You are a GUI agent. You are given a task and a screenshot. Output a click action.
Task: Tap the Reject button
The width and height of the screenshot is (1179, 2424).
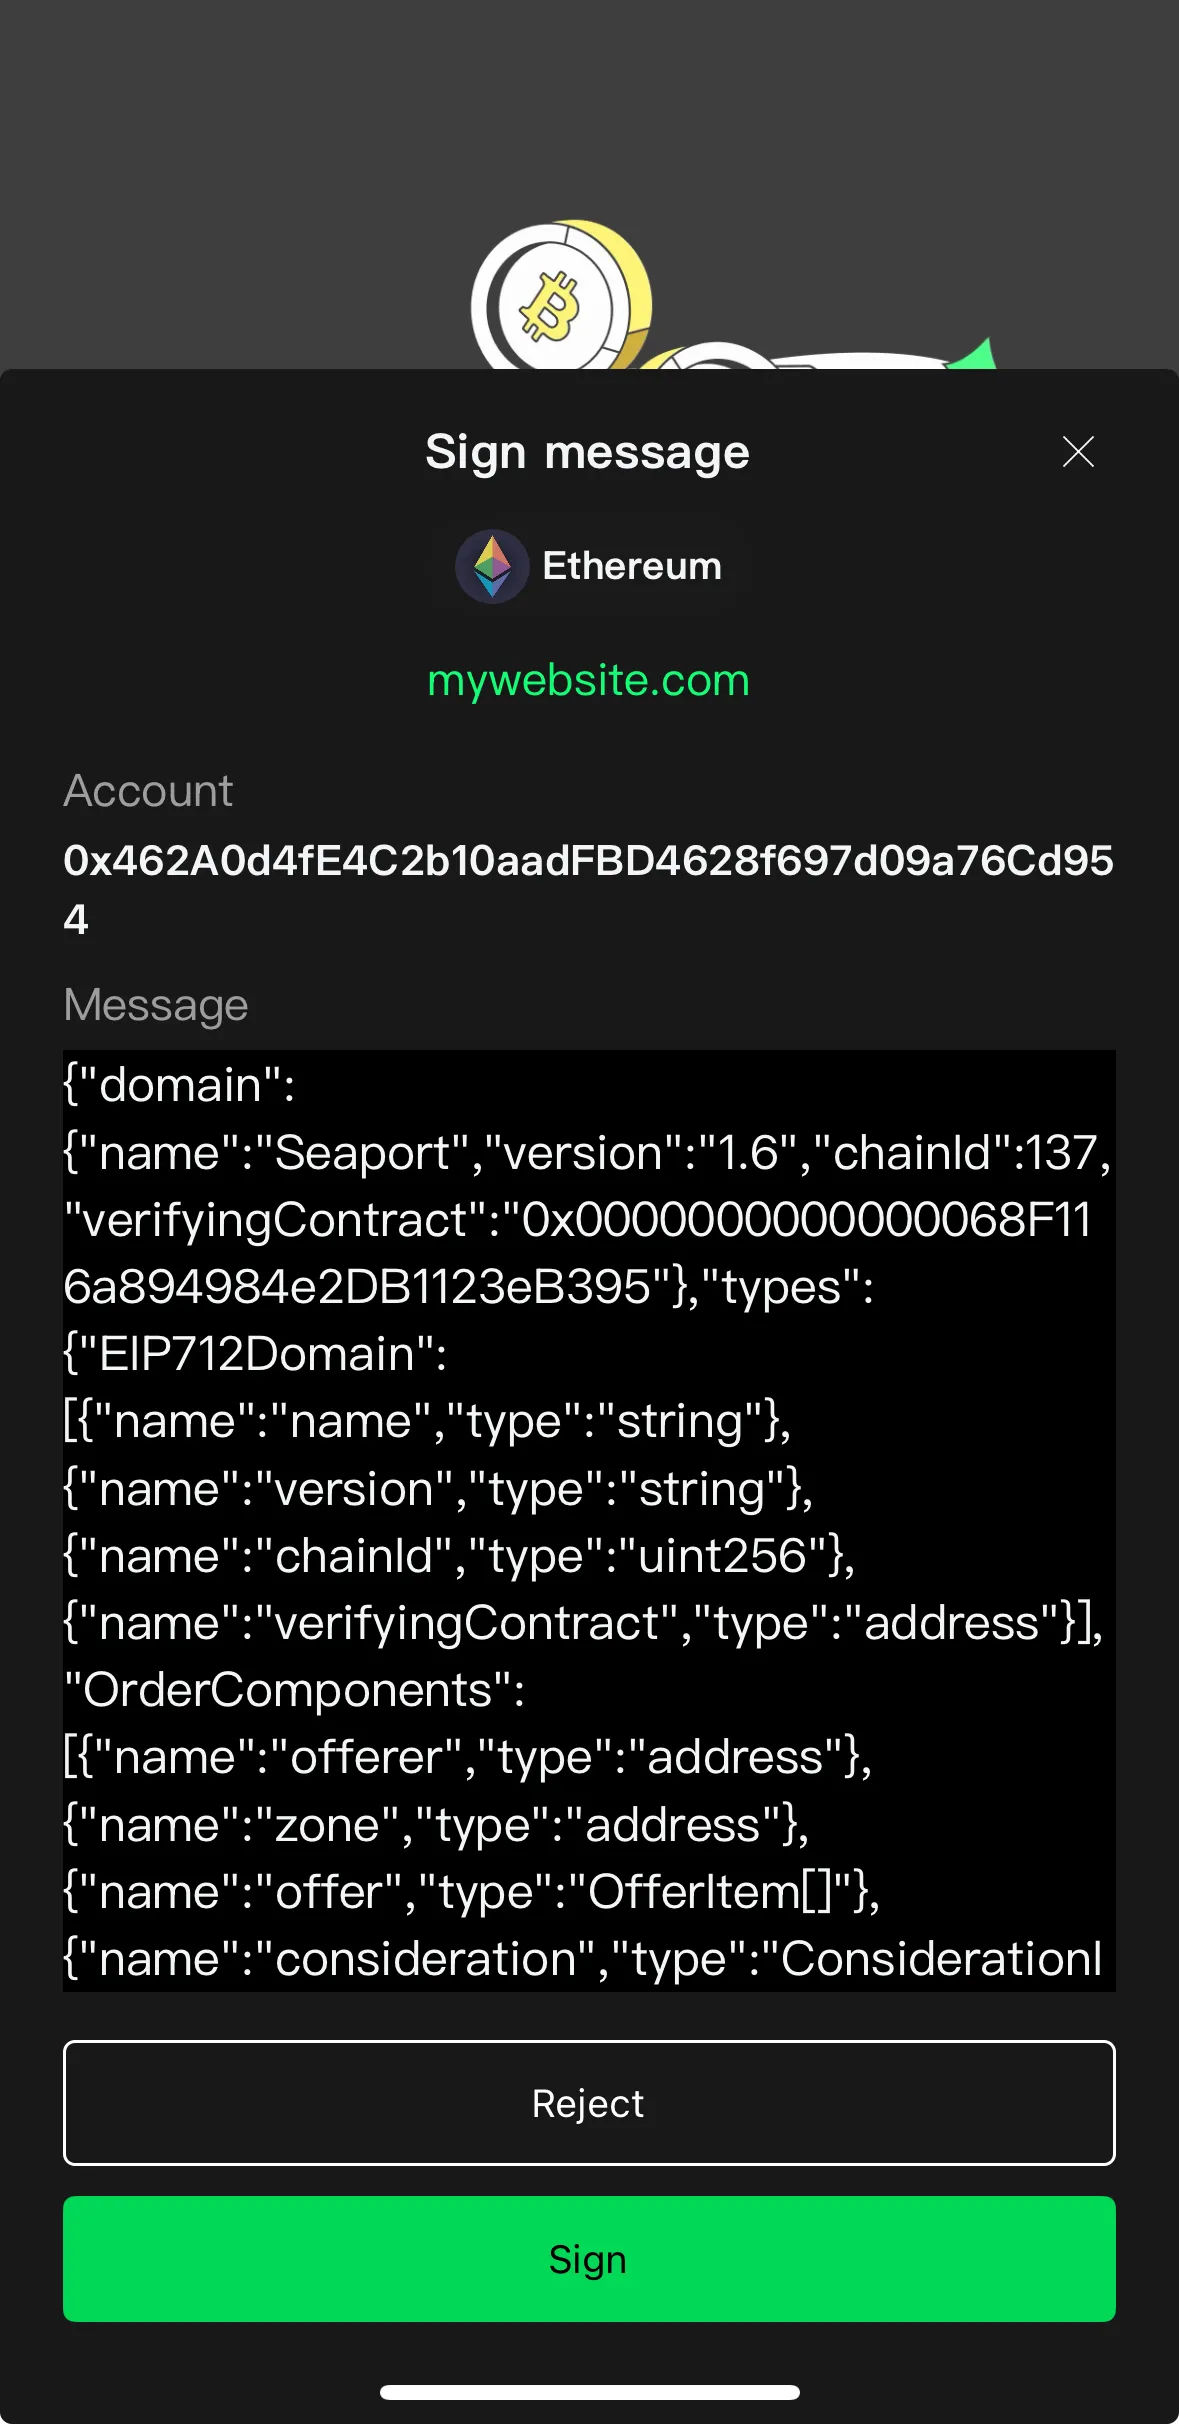[x=588, y=2103]
